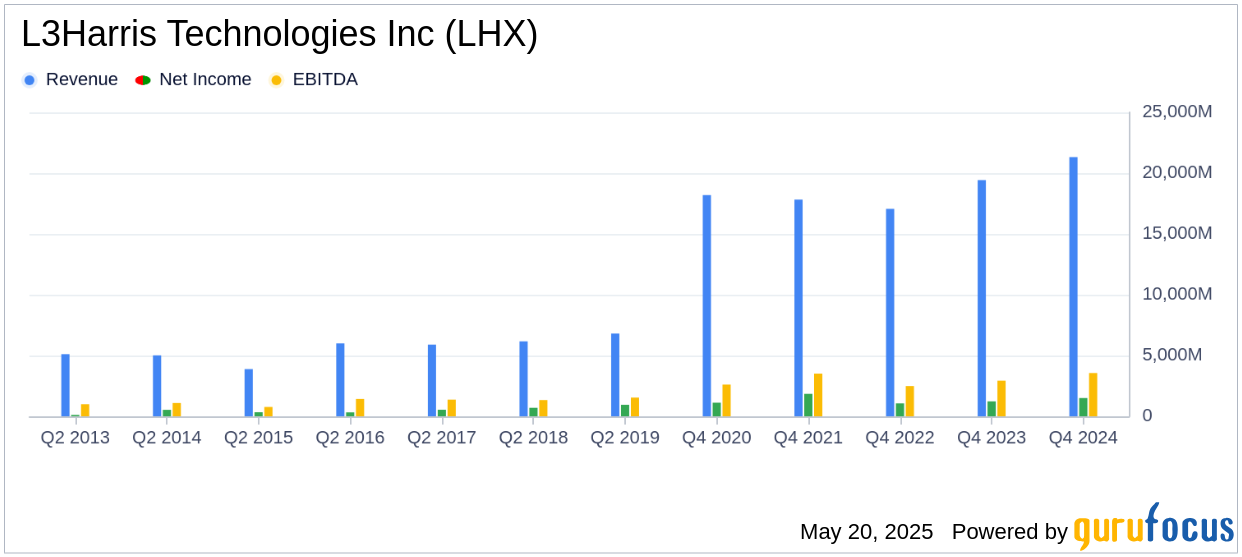
Task: Click the Q2 2016 x-axis label
Action: coord(350,438)
